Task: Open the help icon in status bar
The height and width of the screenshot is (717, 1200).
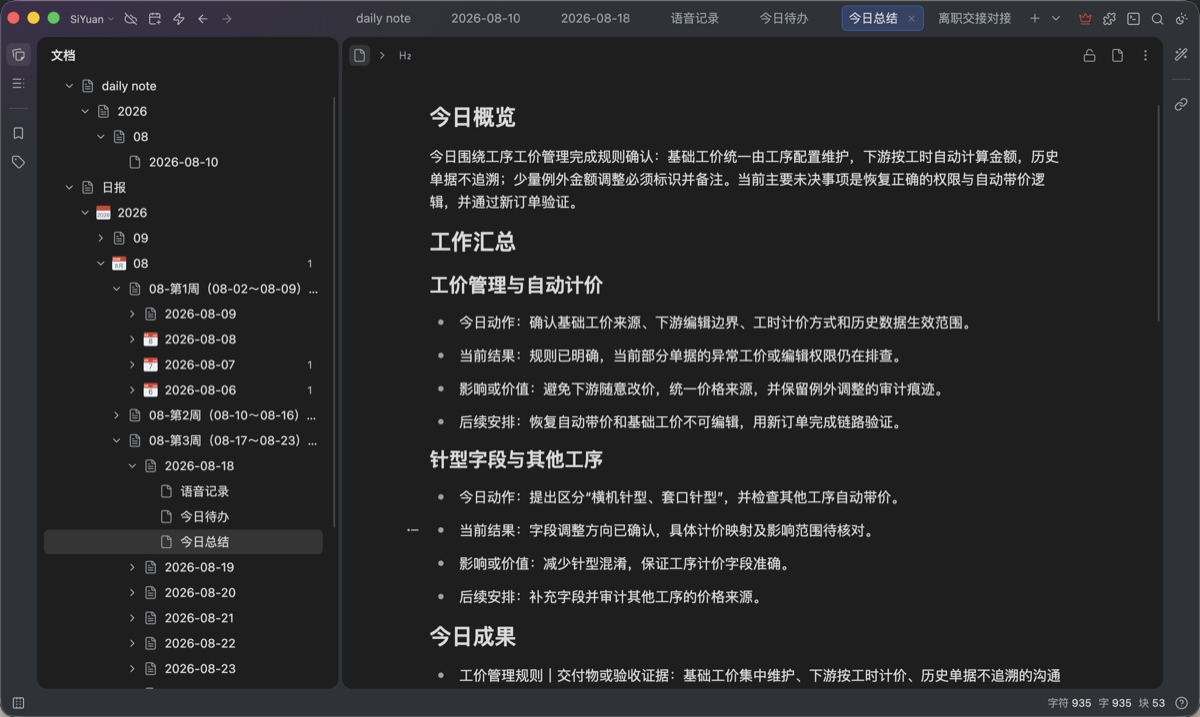Action: tap(1182, 703)
